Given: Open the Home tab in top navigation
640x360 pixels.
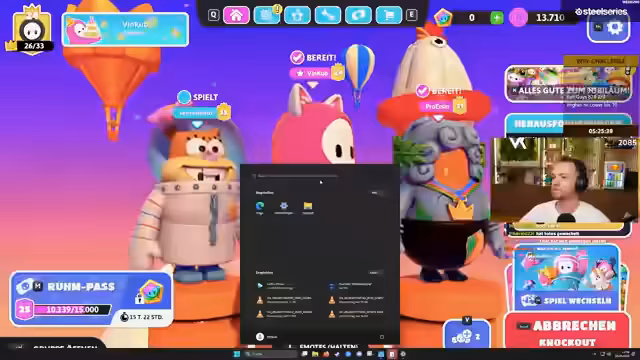Looking at the screenshot, I should coord(236,15).
